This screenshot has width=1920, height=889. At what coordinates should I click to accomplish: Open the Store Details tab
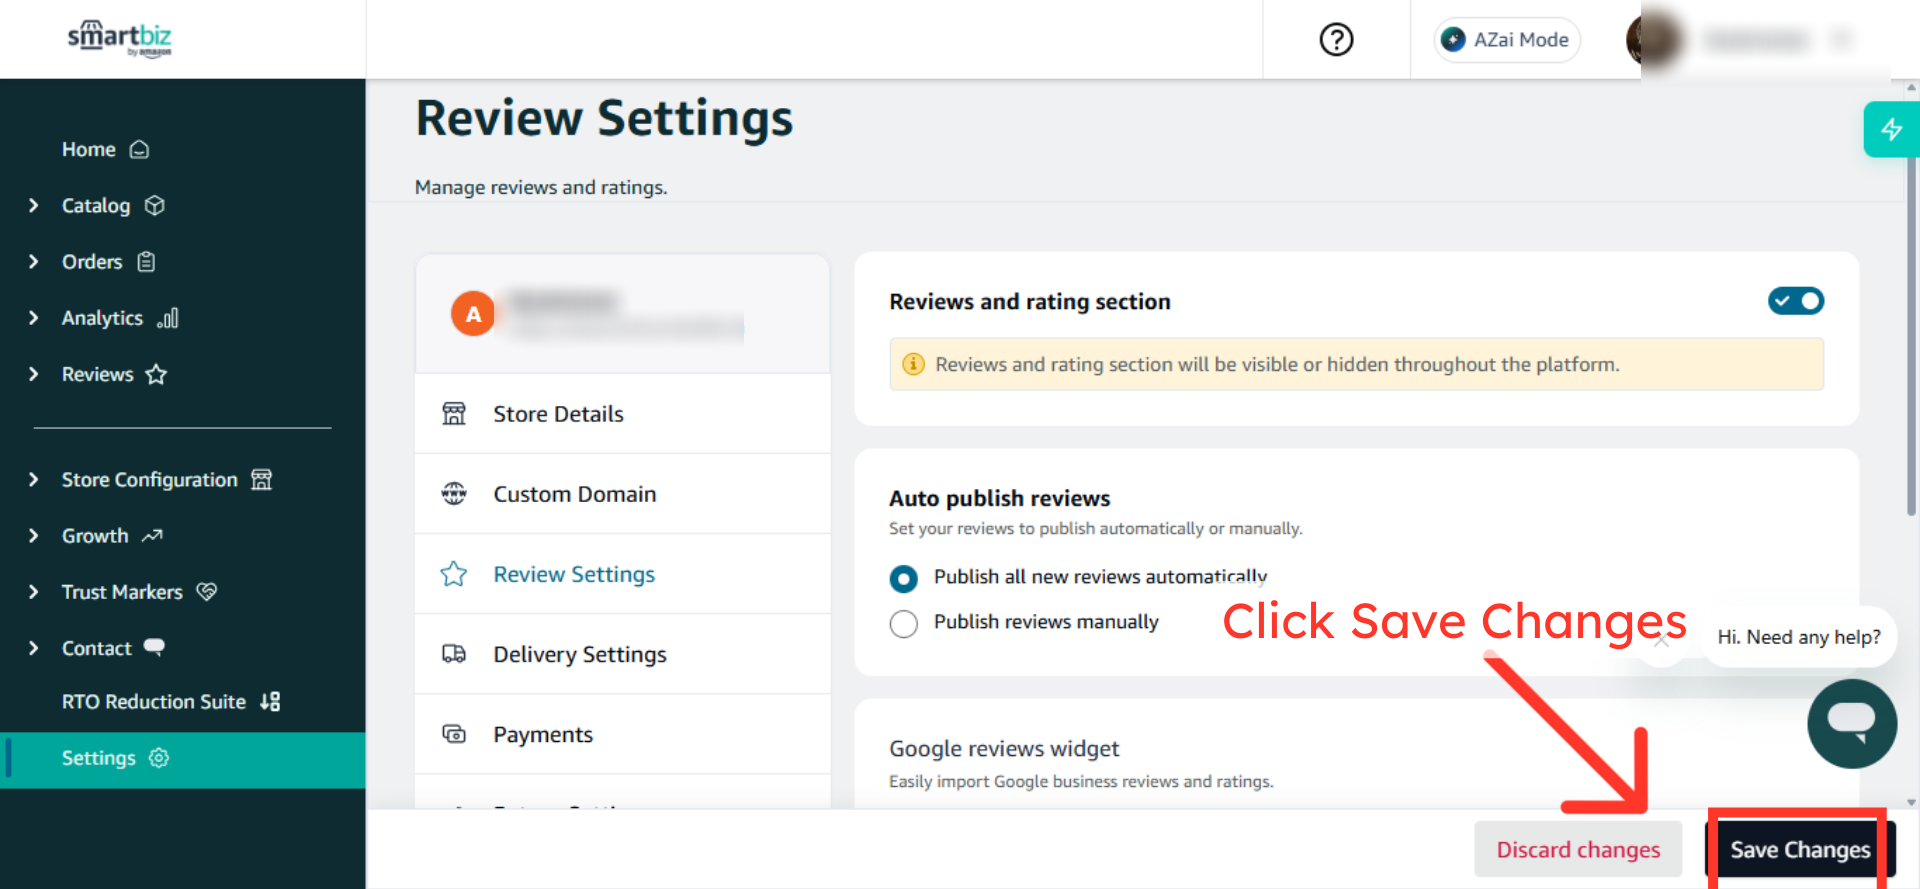click(x=622, y=414)
